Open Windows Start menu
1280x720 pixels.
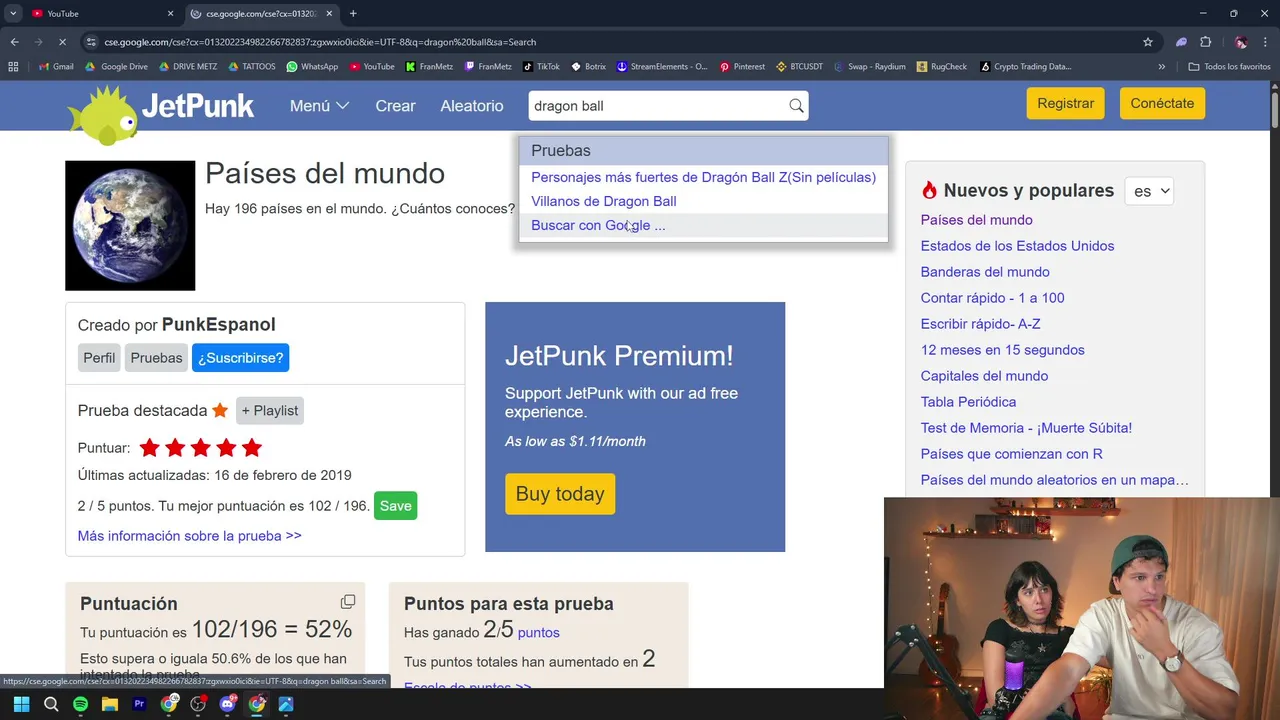[x=21, y=704]
